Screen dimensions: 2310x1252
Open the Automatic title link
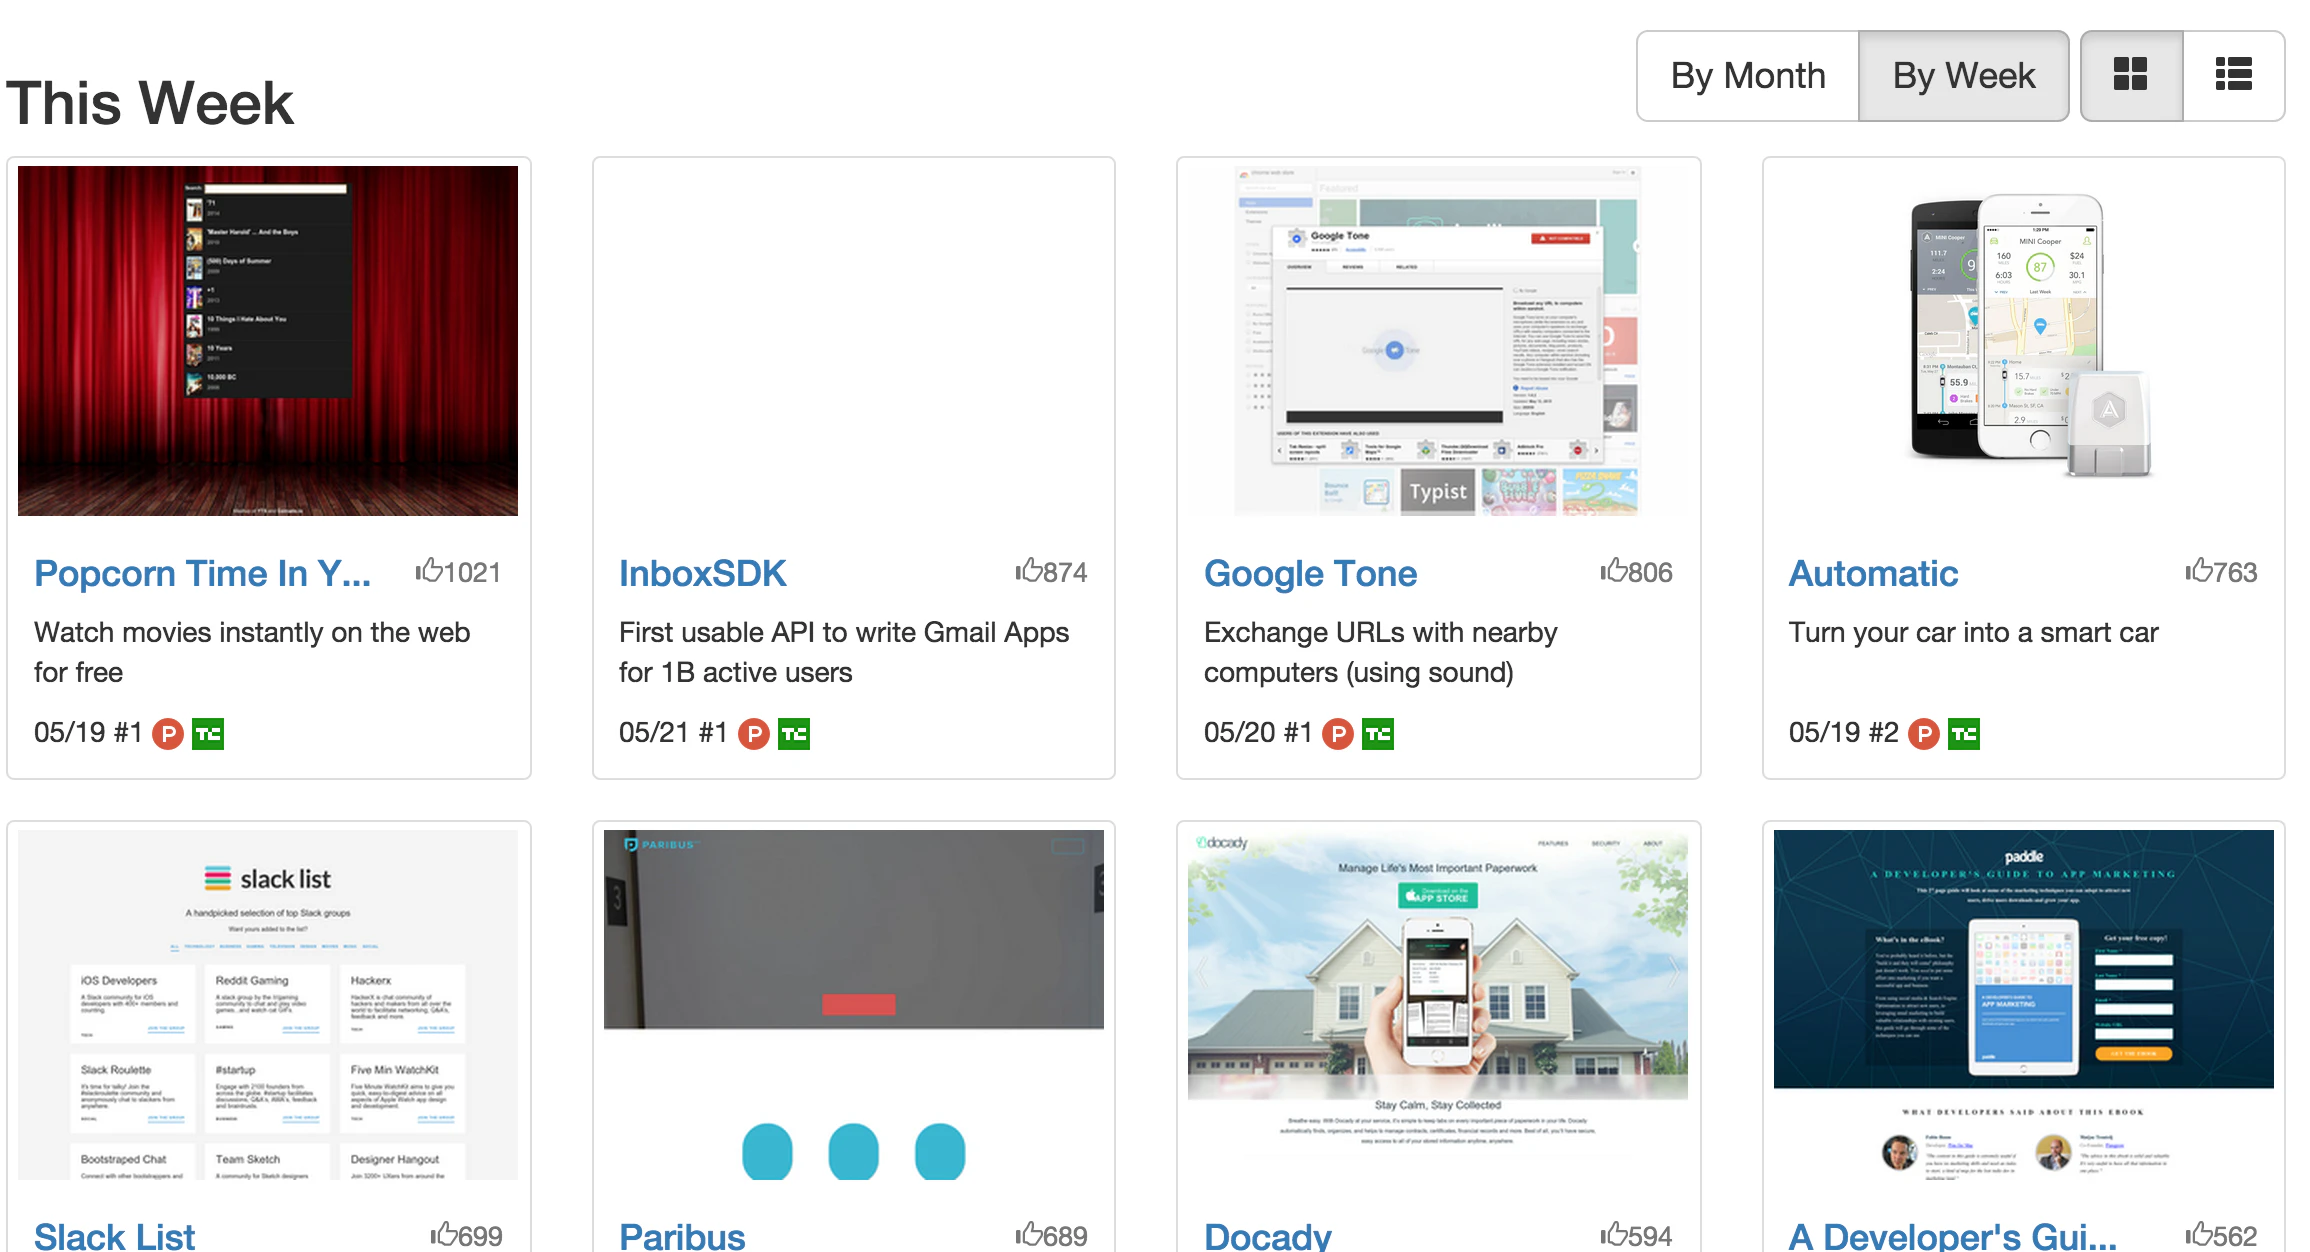pos(1873,573)
